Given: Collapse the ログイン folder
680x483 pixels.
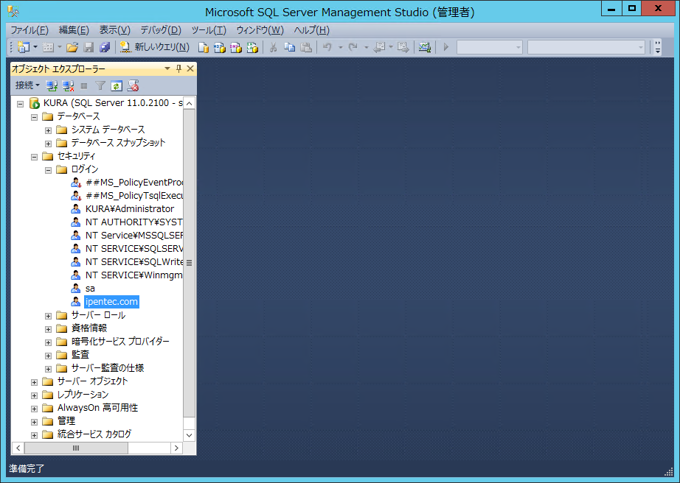Looking at the screenshot, I should [48, 170].
